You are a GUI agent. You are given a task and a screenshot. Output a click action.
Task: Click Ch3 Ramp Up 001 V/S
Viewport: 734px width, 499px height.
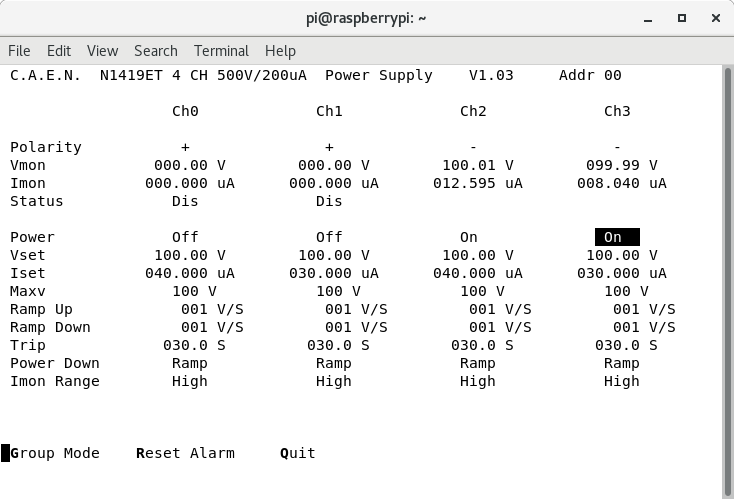tap(644, 309)
